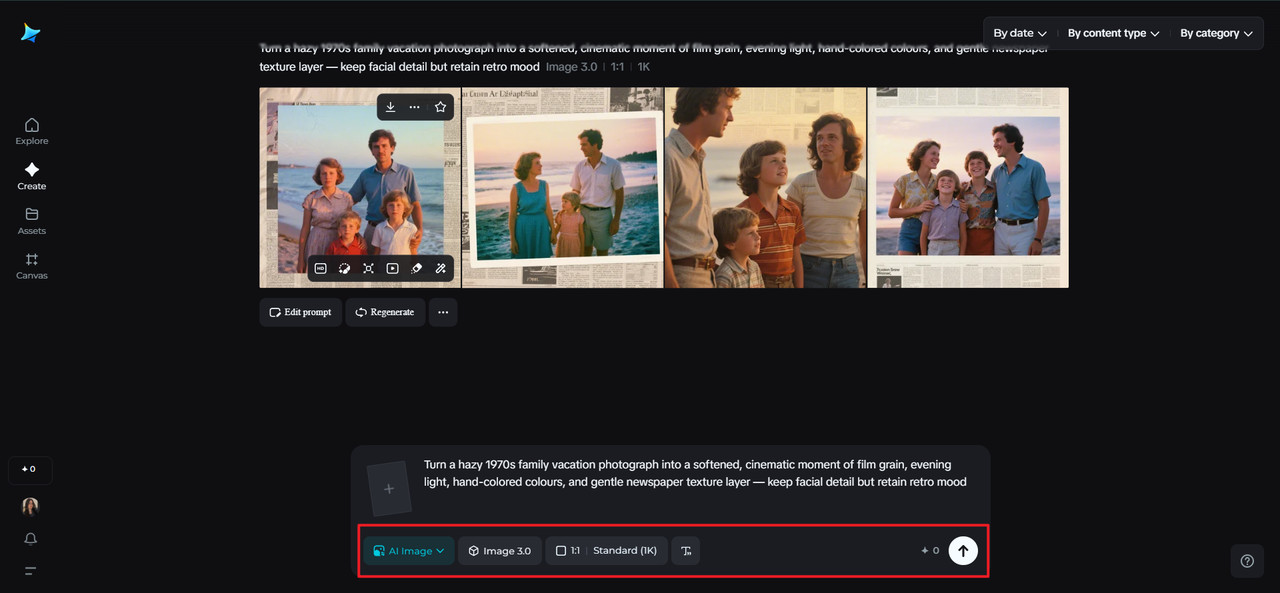Open the Assets section in sidebar

pos(31,220)
